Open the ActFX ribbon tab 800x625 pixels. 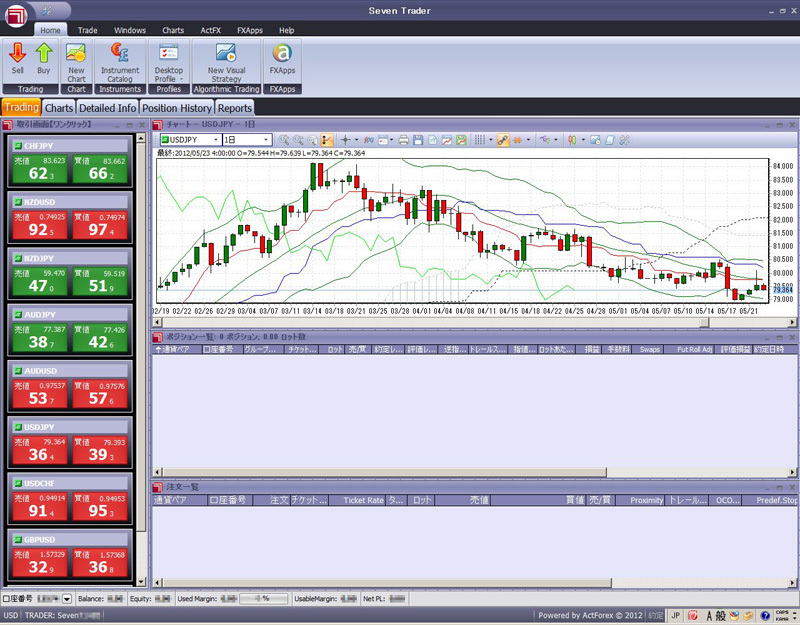pyautogui.click(x=210, y=30)
